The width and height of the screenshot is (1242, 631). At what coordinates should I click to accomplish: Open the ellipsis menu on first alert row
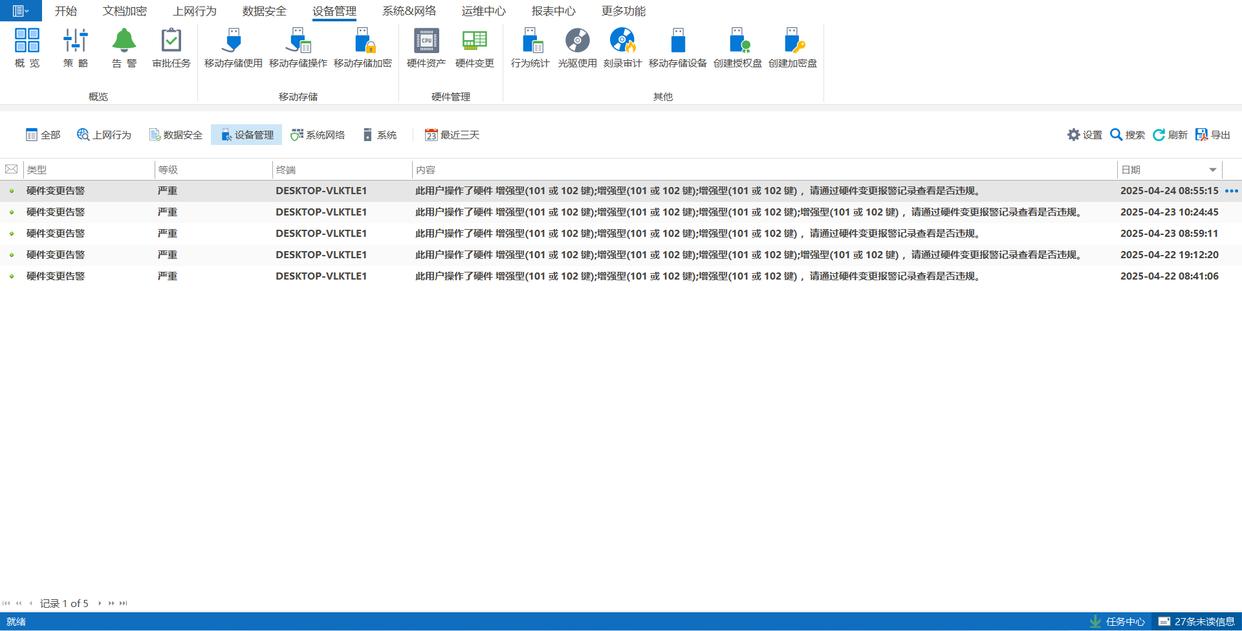pos(1231,191)
